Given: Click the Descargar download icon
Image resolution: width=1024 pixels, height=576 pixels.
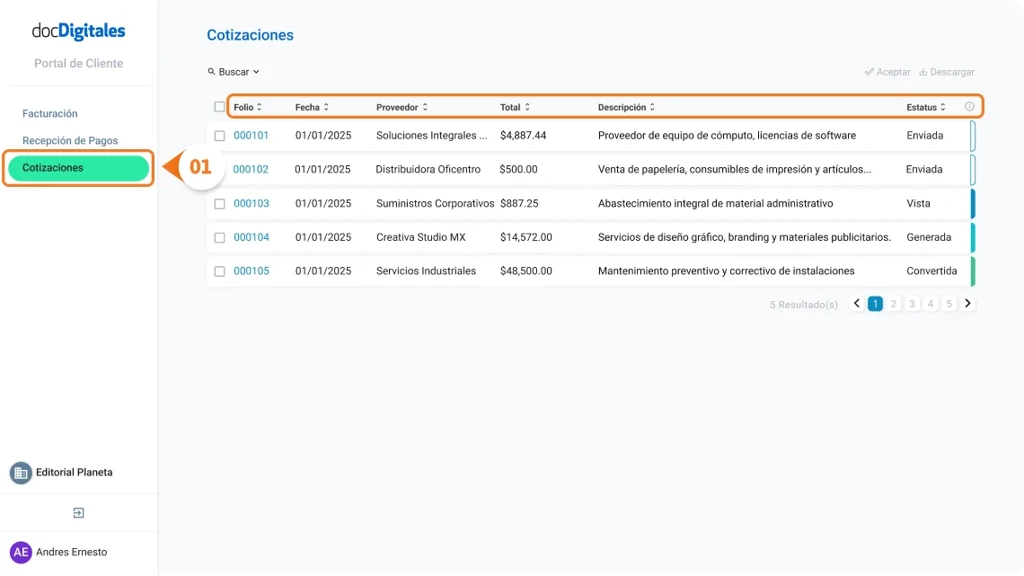Looking at the screenshot, I should pyautogui.click(x=922, y=72).
